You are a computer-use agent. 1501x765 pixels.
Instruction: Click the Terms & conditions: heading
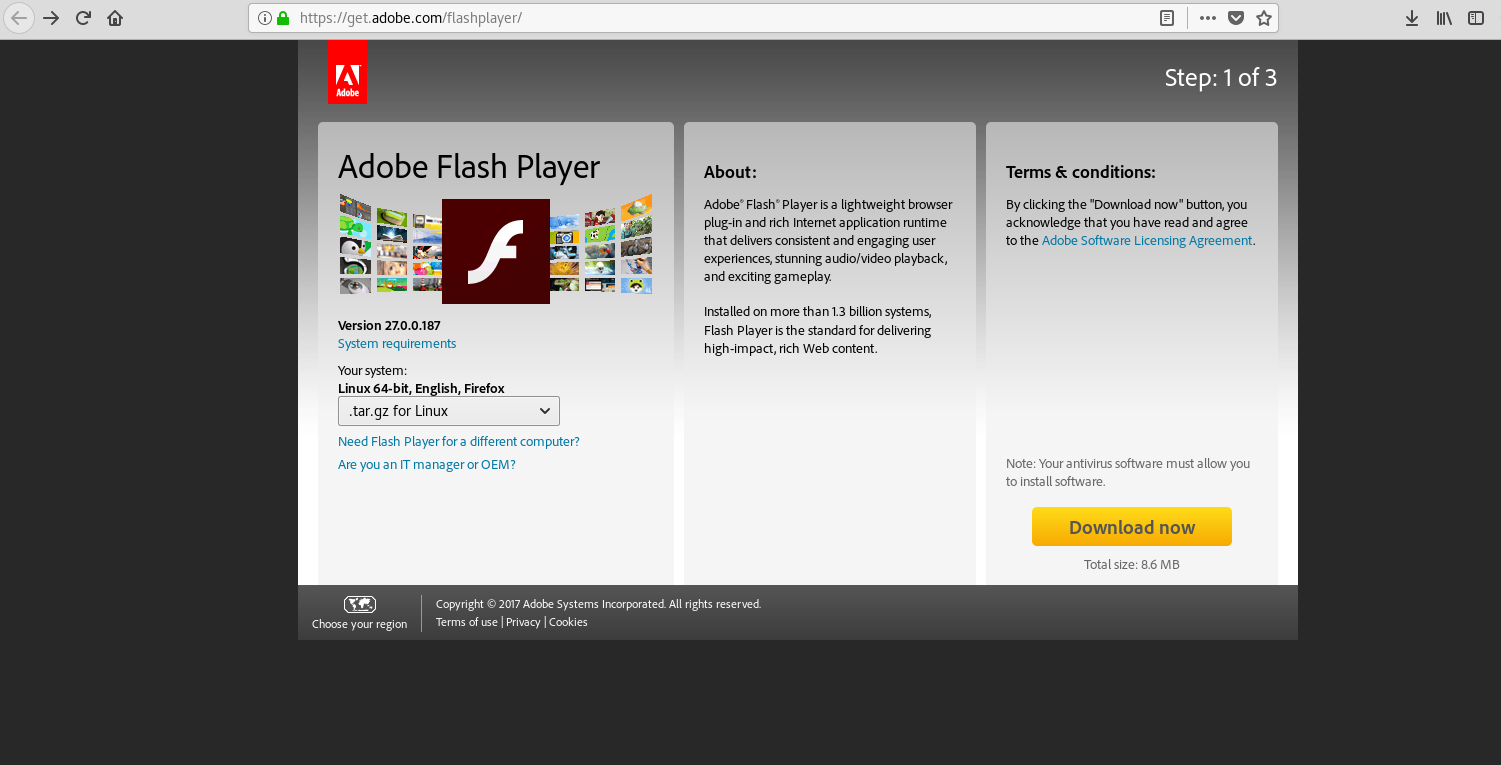[x=1081, y=172]
